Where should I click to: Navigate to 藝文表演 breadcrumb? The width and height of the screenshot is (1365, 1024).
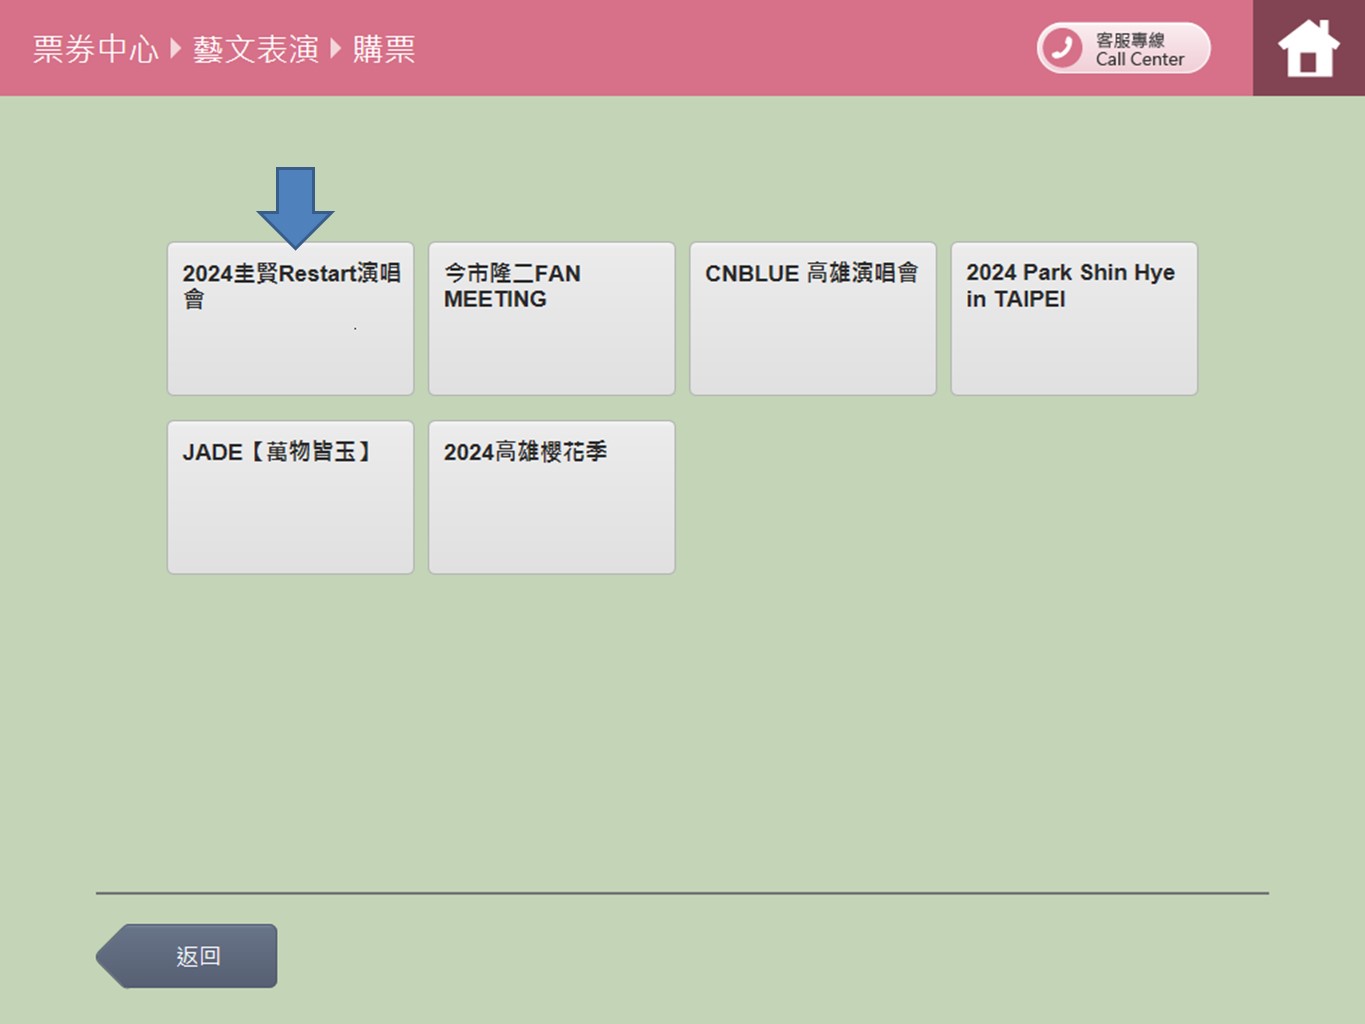coord(256,49)
